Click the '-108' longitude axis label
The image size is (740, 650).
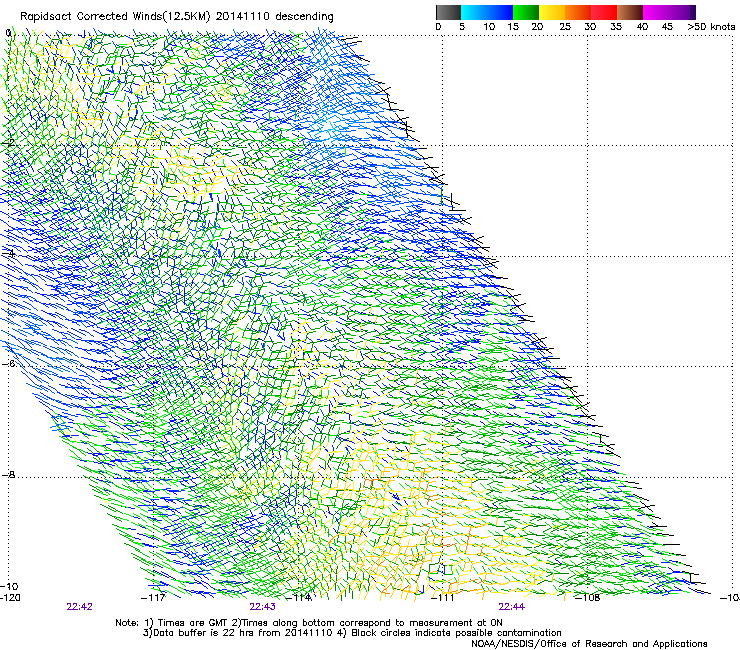(588, 598)
